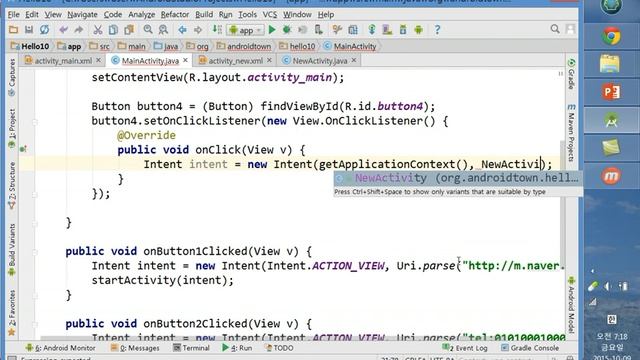
Task: Run the app with the green play icon
Action: pyautogui.click(x=272, y=30)
